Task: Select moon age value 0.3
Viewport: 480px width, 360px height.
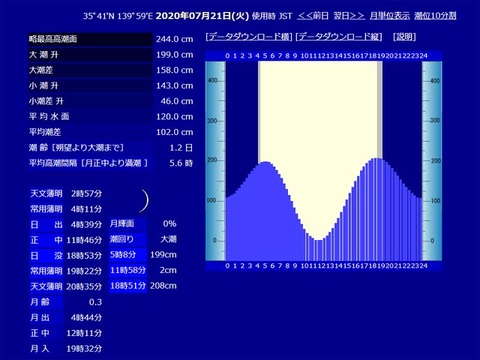Action: tap(95, 302)
